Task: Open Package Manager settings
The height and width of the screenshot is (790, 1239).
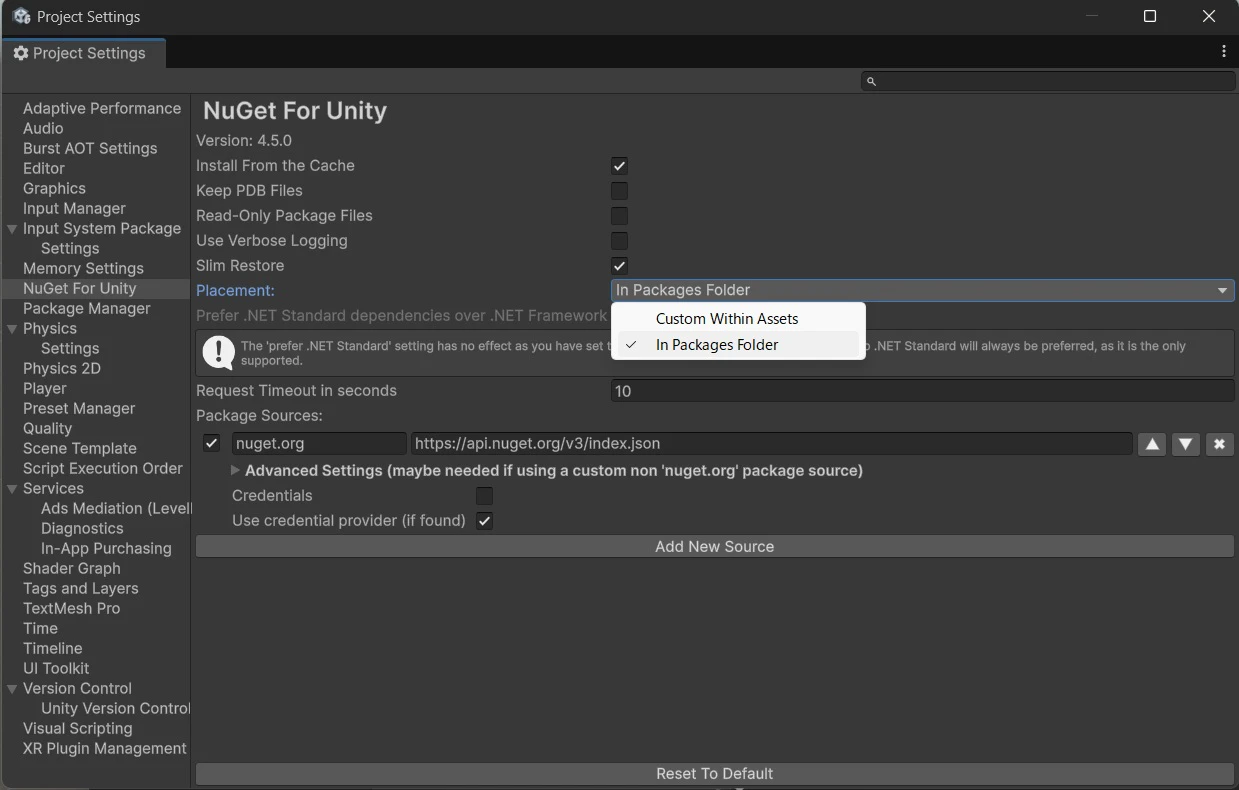Action: (x=87, y=308)
